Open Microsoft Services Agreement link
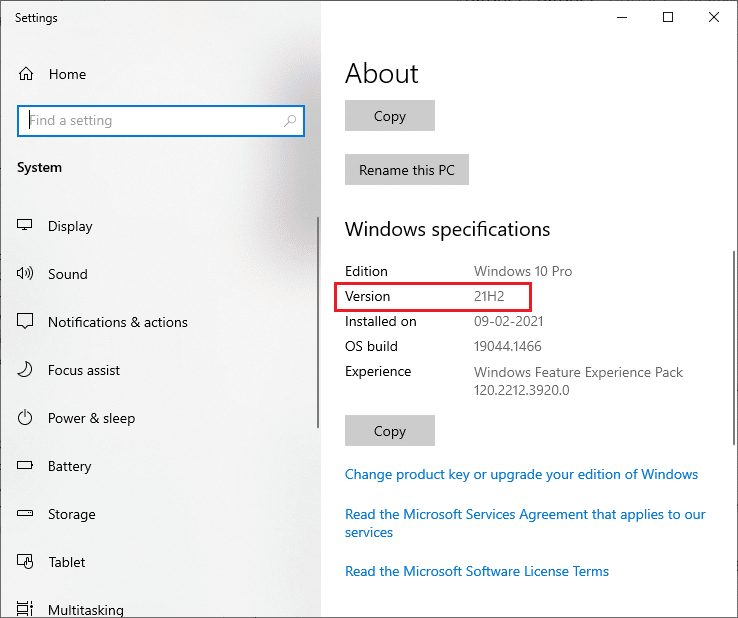This screenshot has width=738, height=618. pos(525,523)
